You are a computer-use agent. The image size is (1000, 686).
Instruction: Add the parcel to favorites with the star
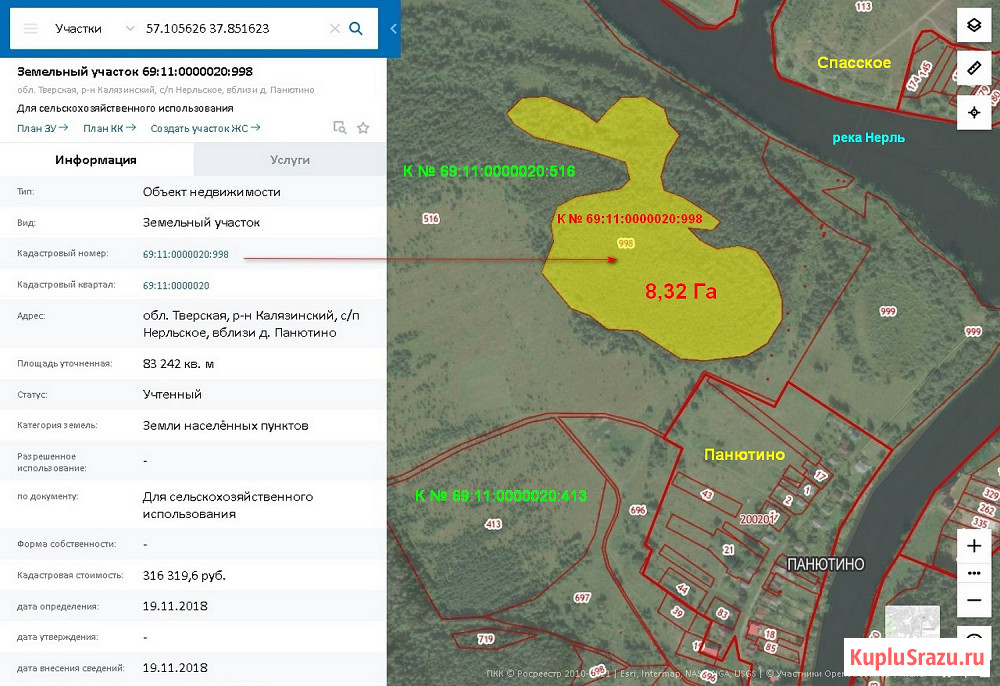tap(363, 128)
